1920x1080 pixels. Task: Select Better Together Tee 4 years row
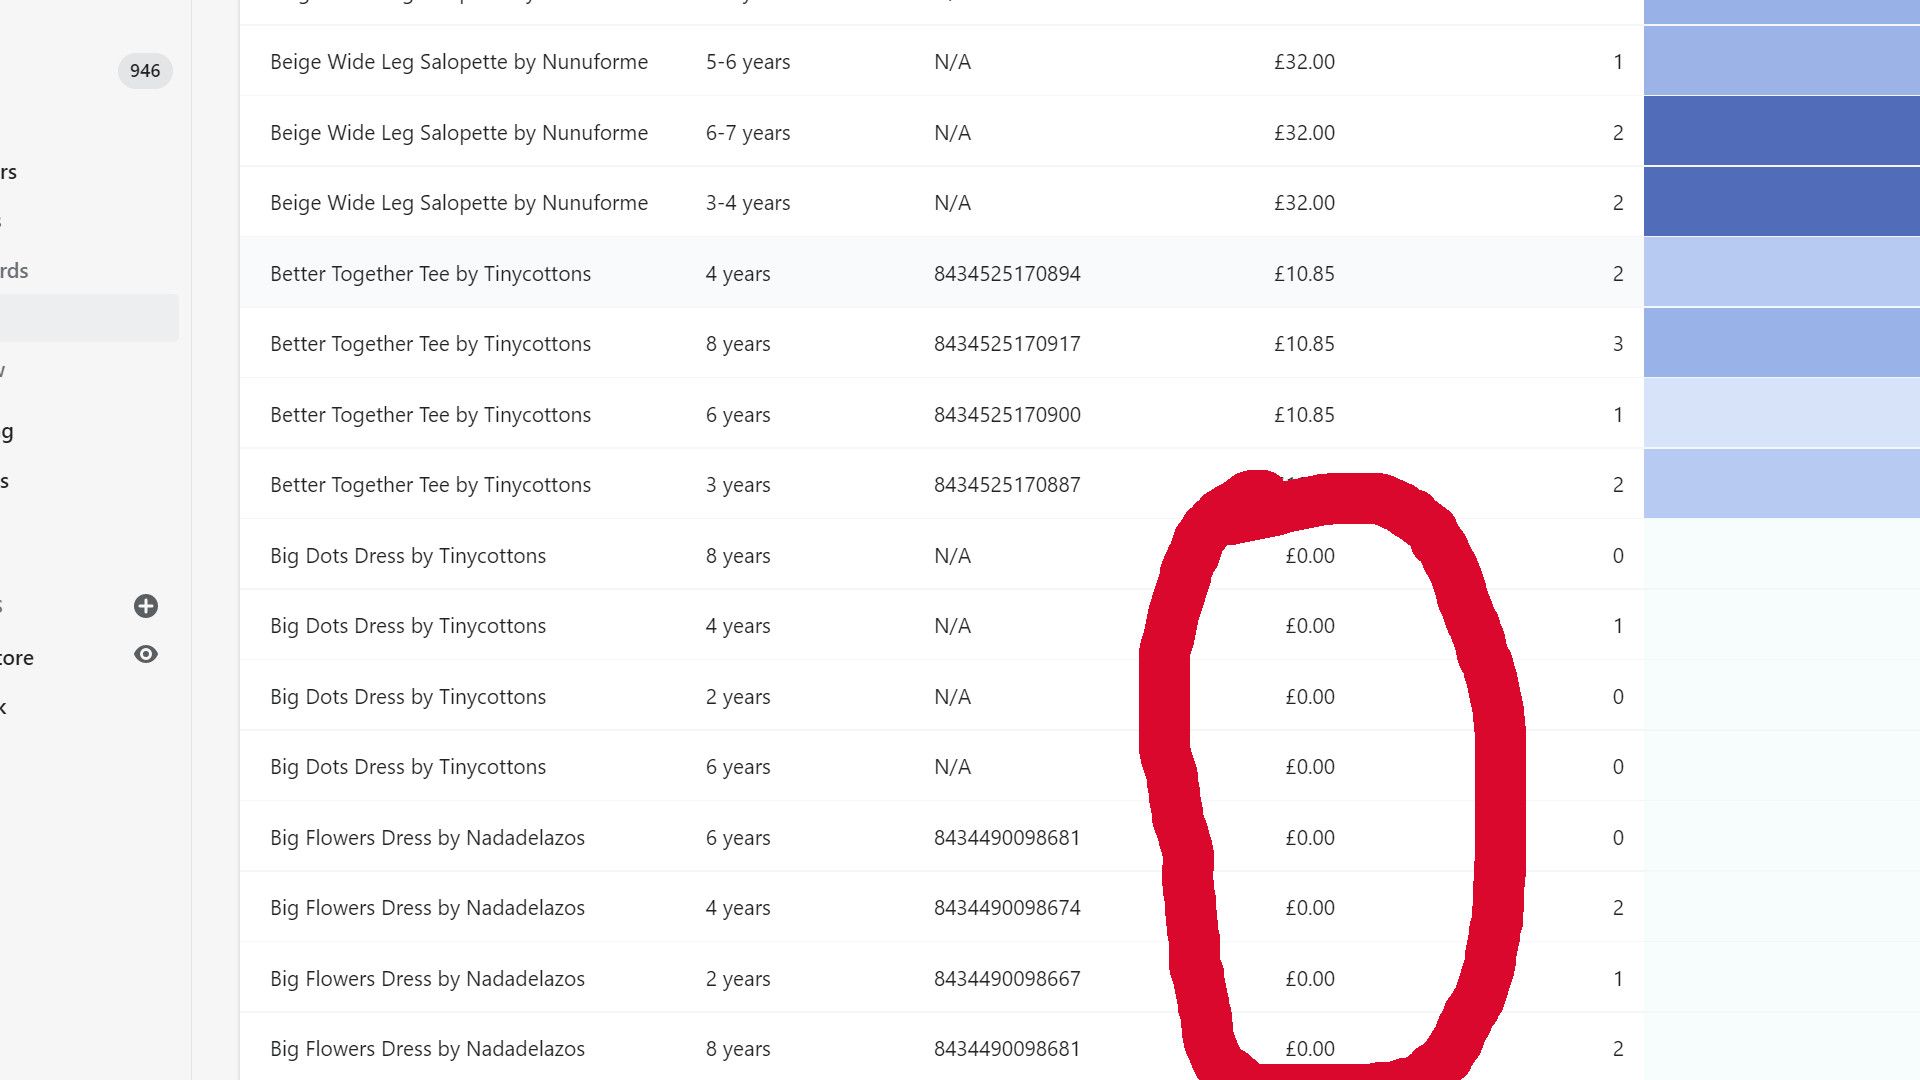(x=941, y=273)
